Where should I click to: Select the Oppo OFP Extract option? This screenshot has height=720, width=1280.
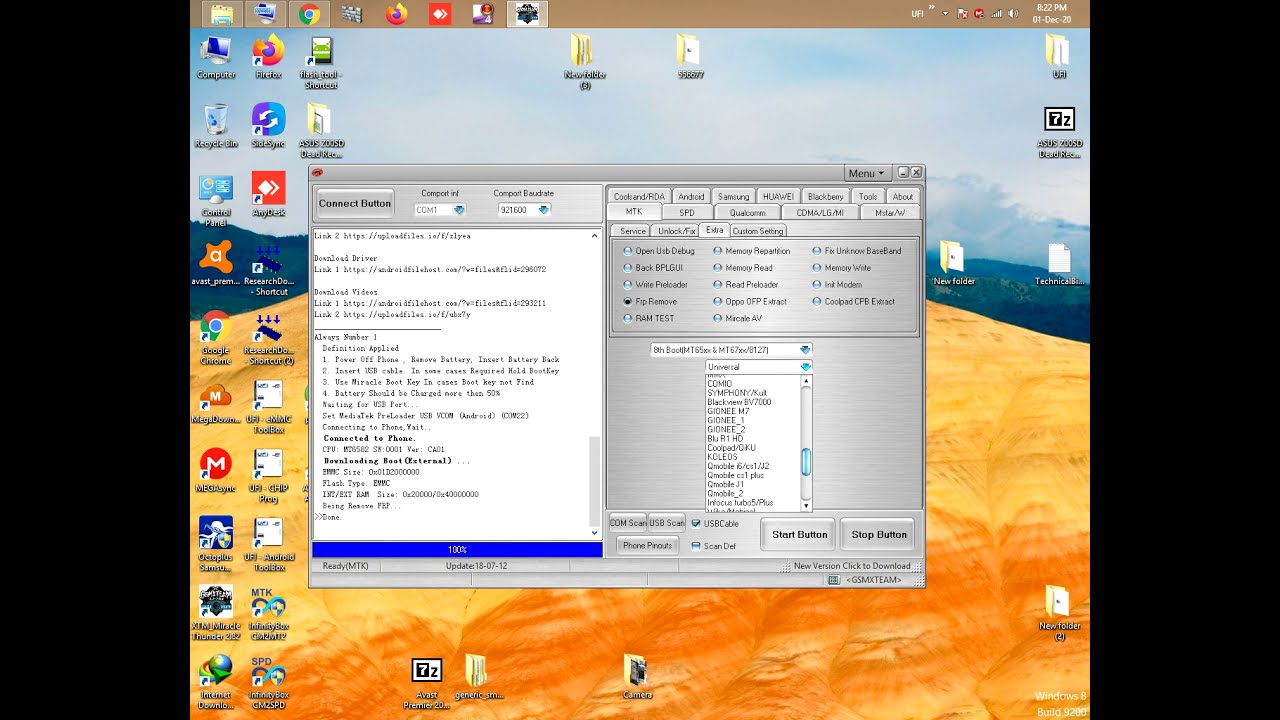(x=749, y=301)
